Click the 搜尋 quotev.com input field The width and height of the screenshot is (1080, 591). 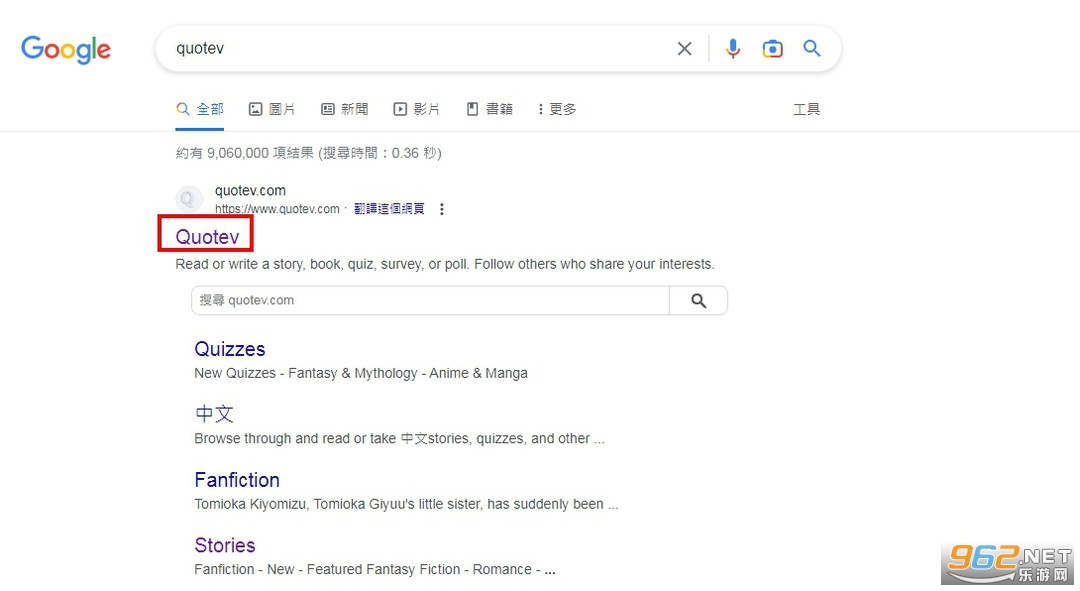[430, 300]
